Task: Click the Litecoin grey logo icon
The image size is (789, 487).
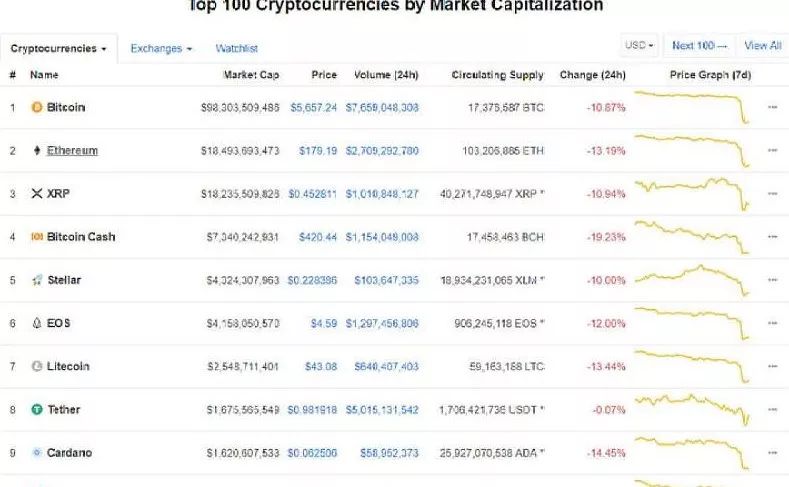Action: [37, 366]
